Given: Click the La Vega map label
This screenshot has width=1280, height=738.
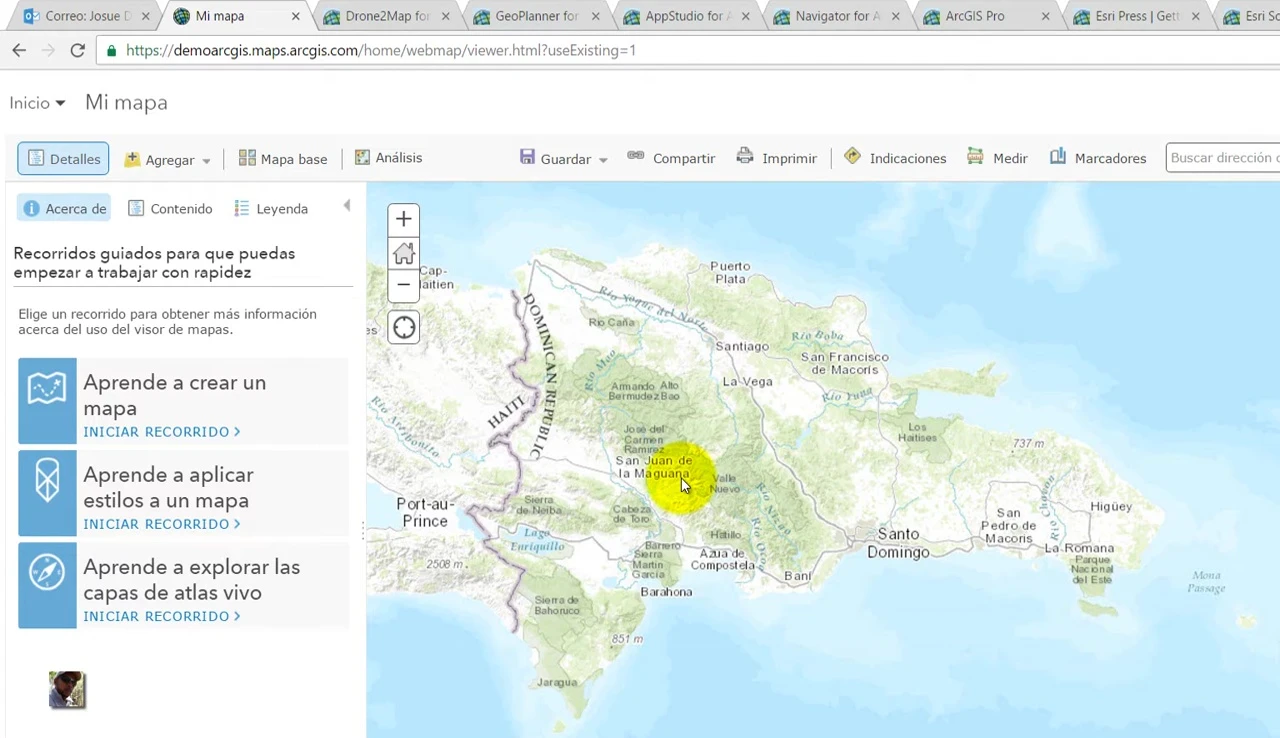Looking at the screenshot, I should pyautogui.click(x=747, y=381).
